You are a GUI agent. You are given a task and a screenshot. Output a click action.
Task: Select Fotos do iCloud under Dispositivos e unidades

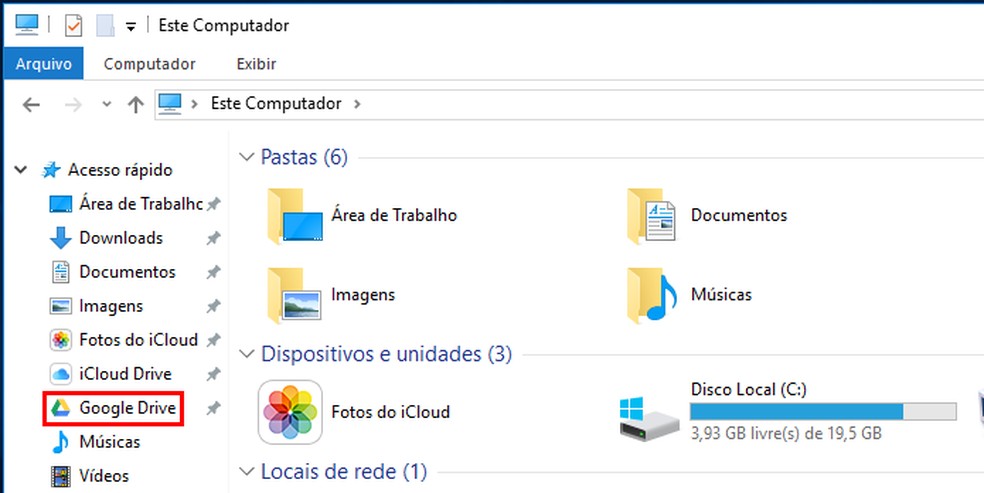(x=355, y=412)
